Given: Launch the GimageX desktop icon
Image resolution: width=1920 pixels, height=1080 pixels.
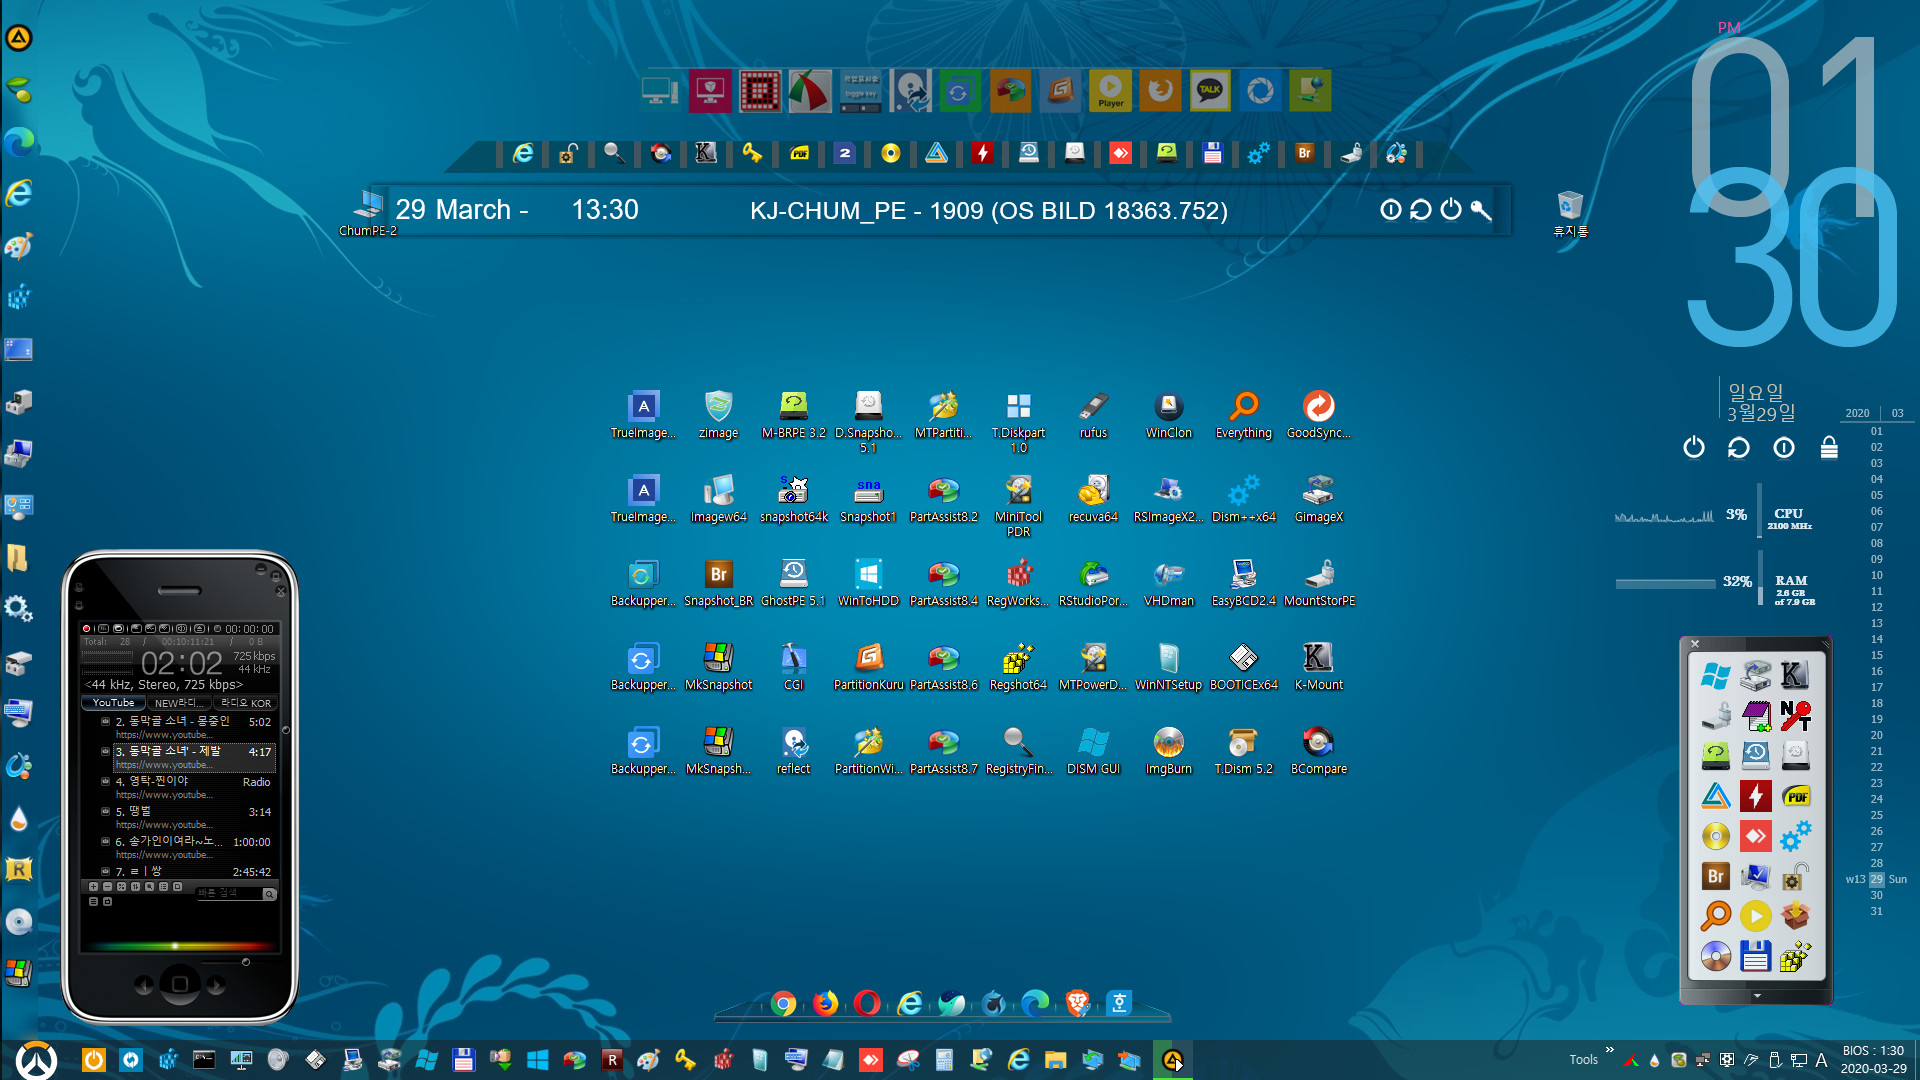Looking at the screenshot, I should coord(1318,499).
